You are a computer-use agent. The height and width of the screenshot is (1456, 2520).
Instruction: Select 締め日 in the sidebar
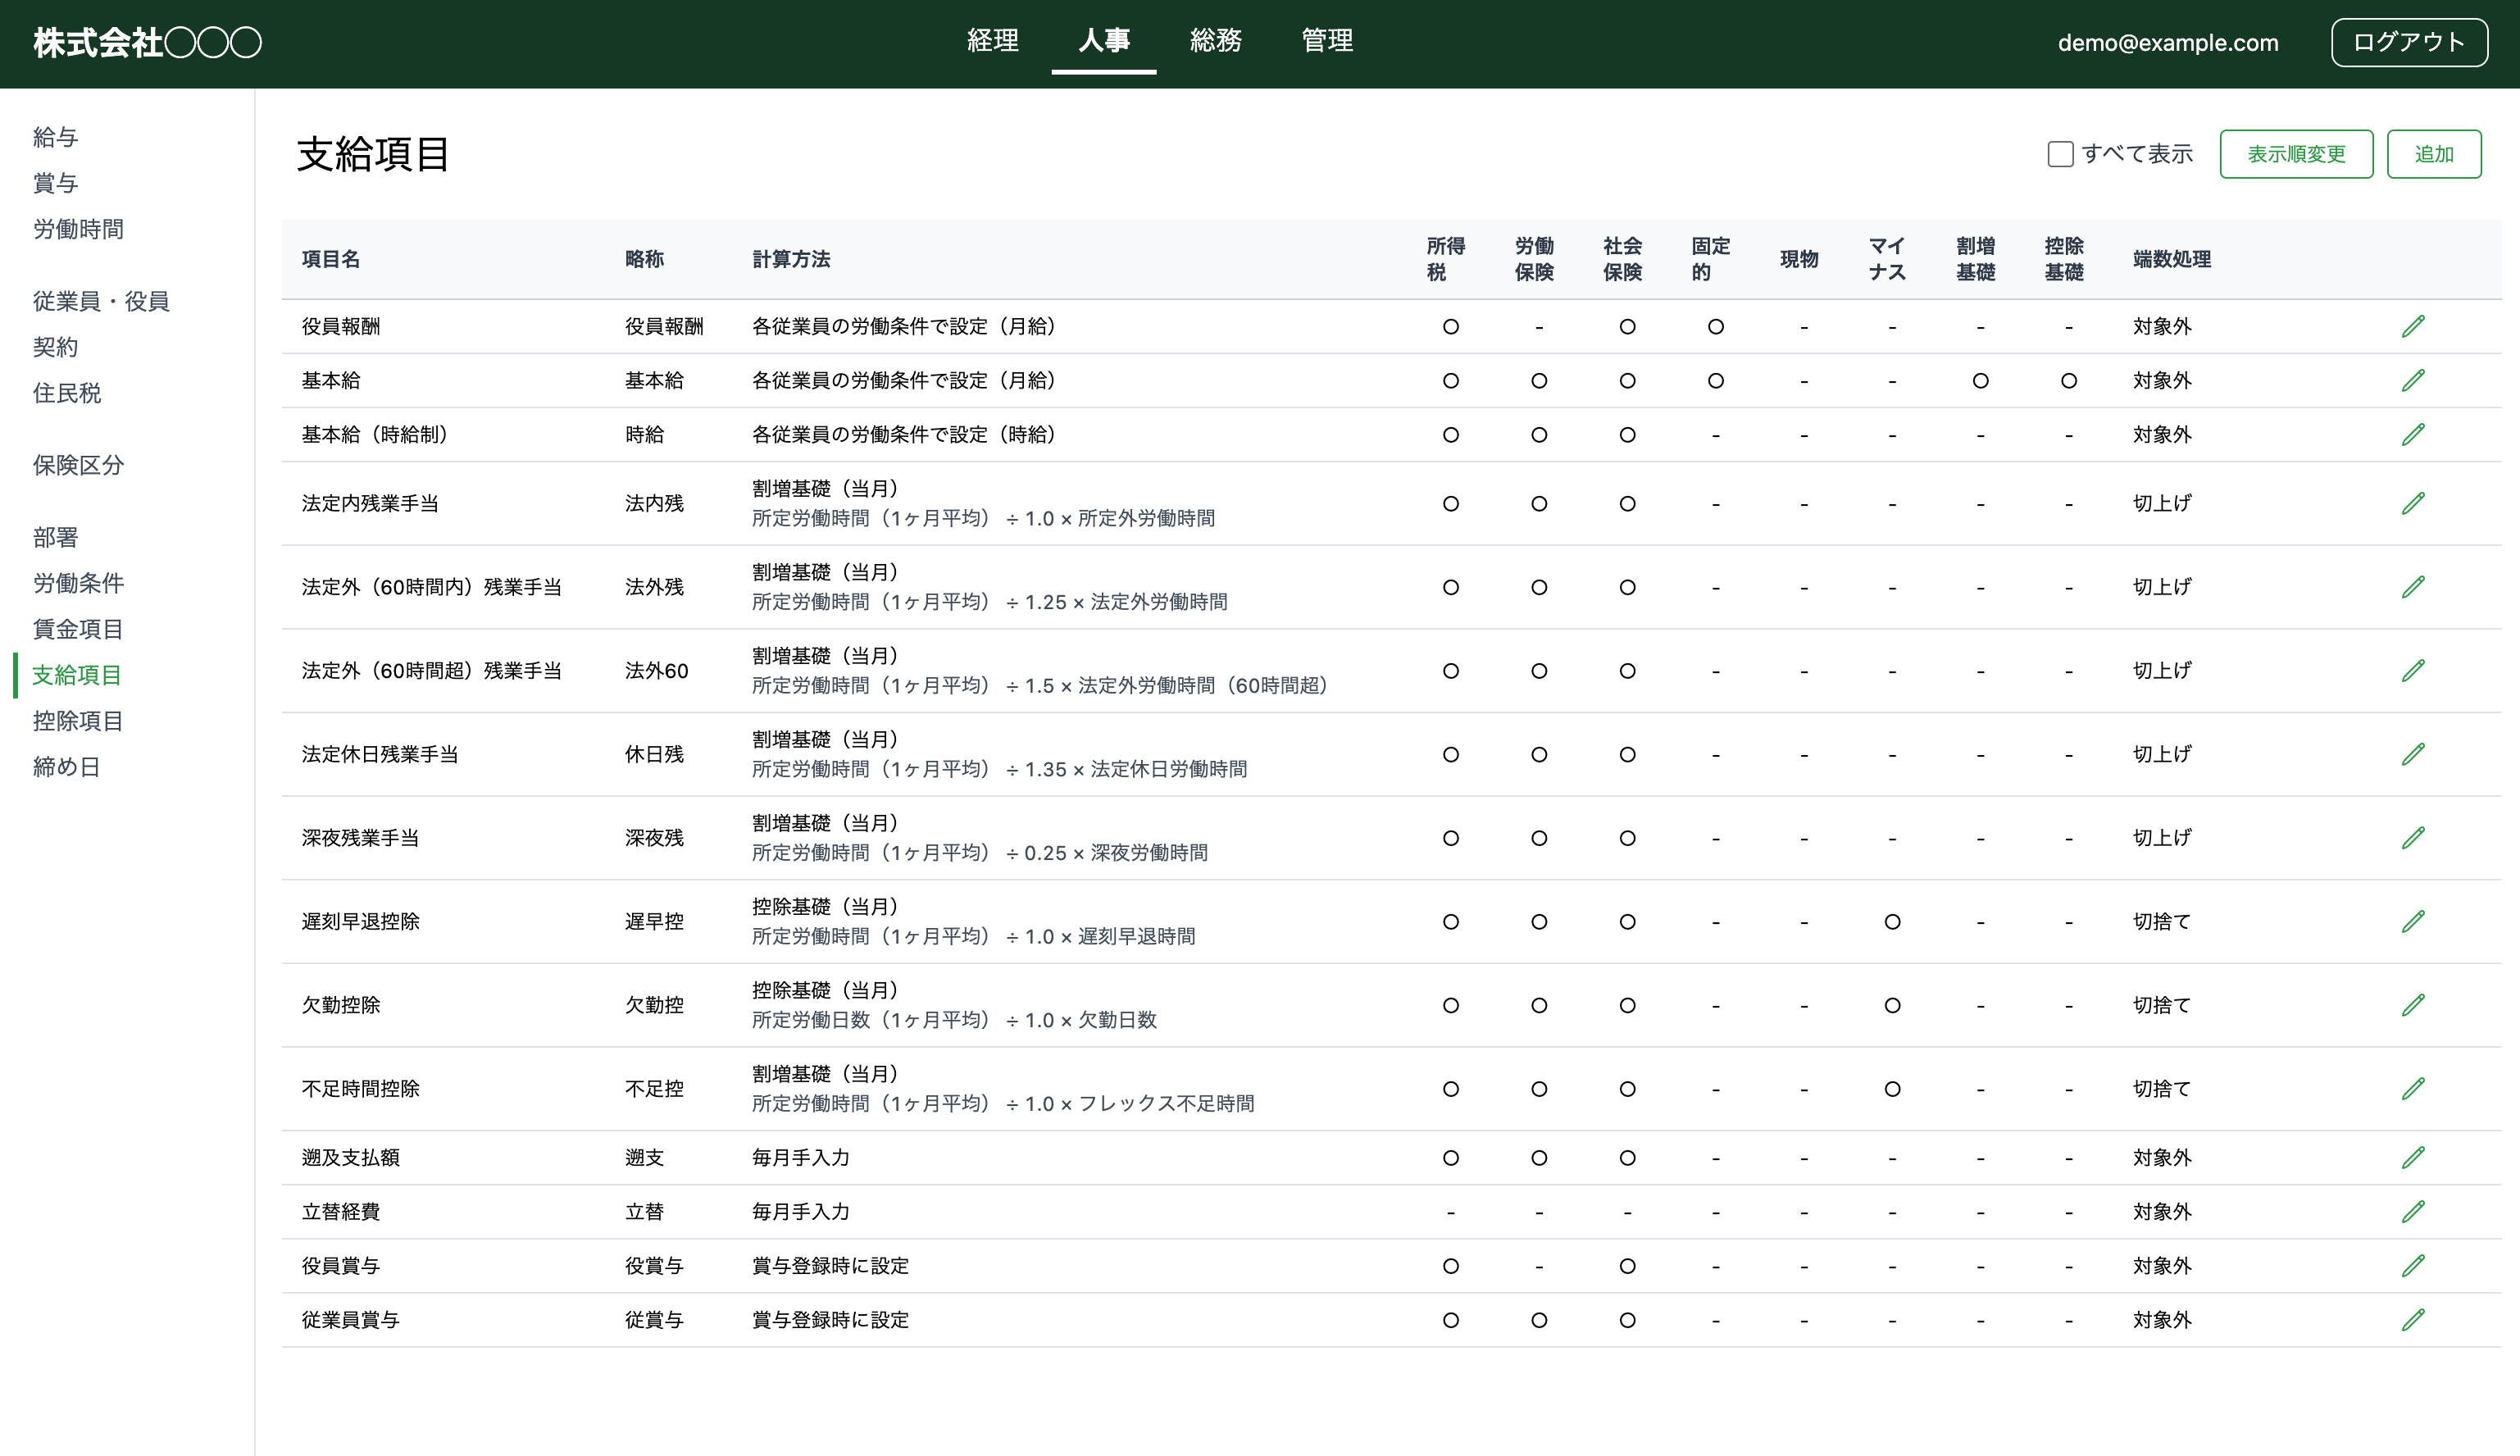pos(65,766)
